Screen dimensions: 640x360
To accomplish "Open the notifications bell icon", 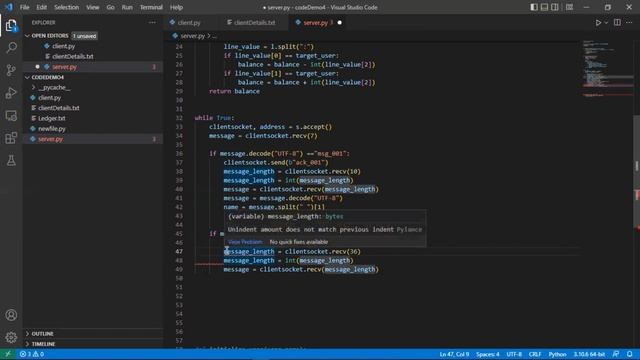I will pos(630,354).
